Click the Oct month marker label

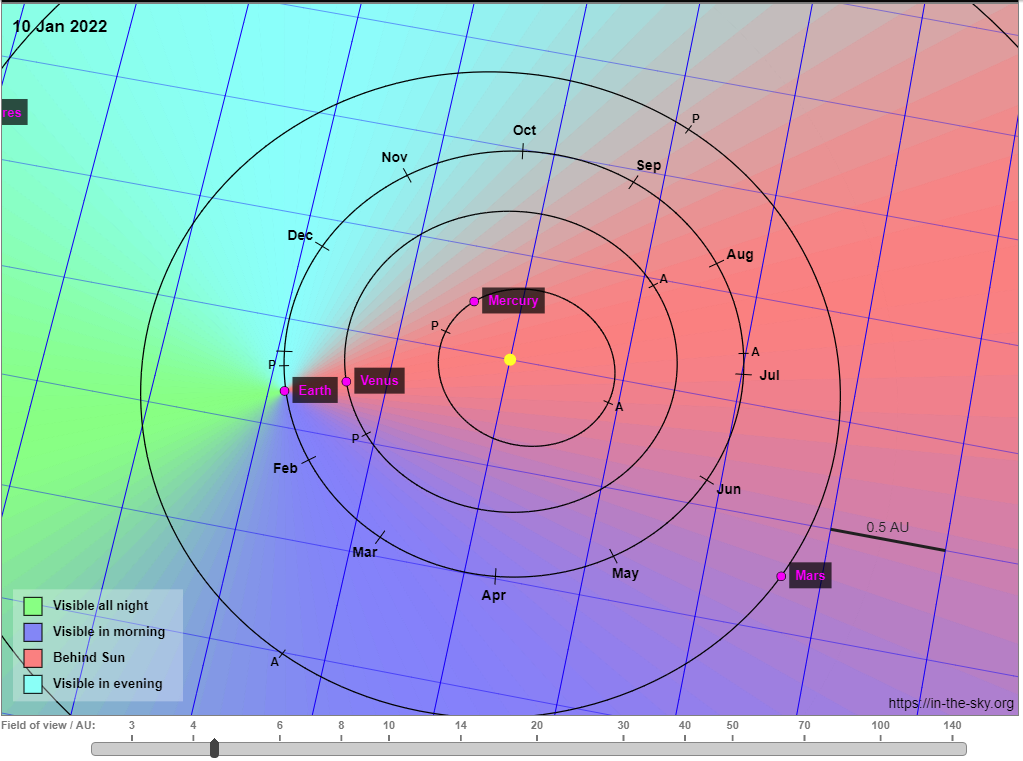[x=525, y=130]
